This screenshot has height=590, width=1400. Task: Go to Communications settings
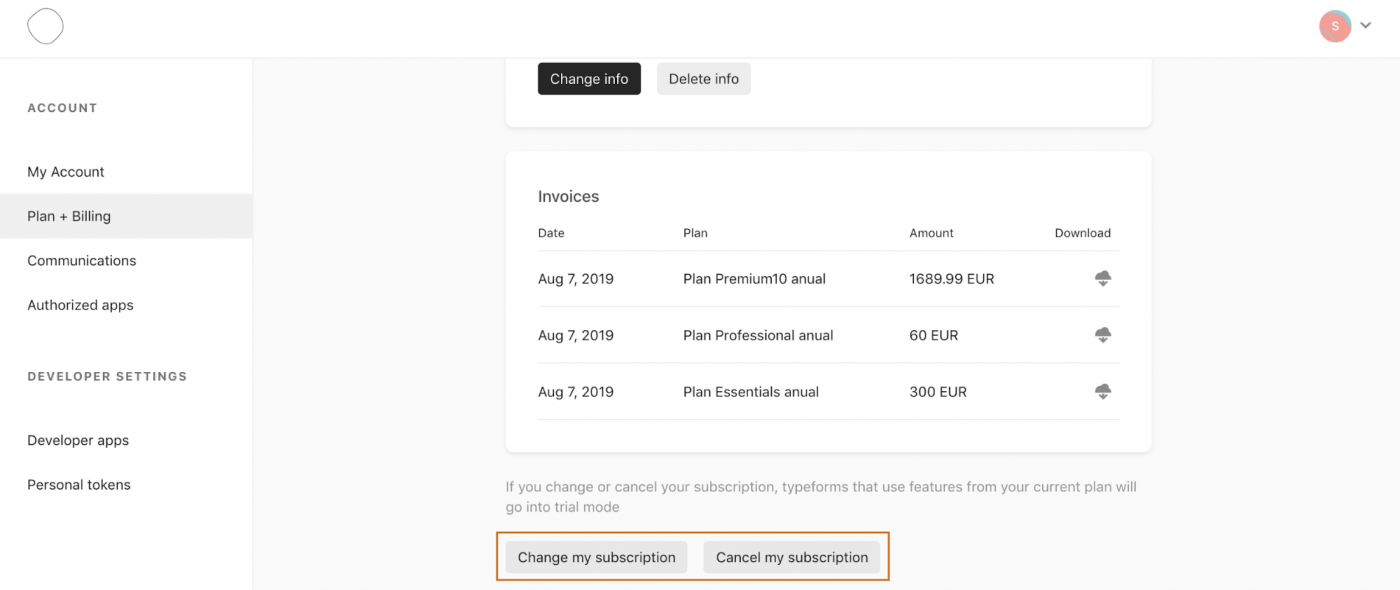coord(82,261)
